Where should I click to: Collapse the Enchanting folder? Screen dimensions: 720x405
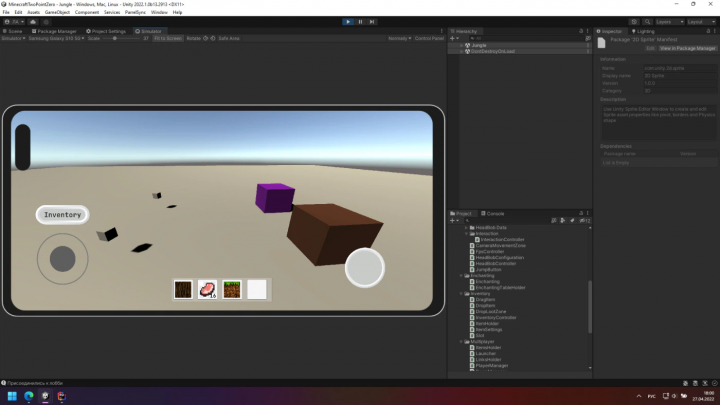[461, 276]
